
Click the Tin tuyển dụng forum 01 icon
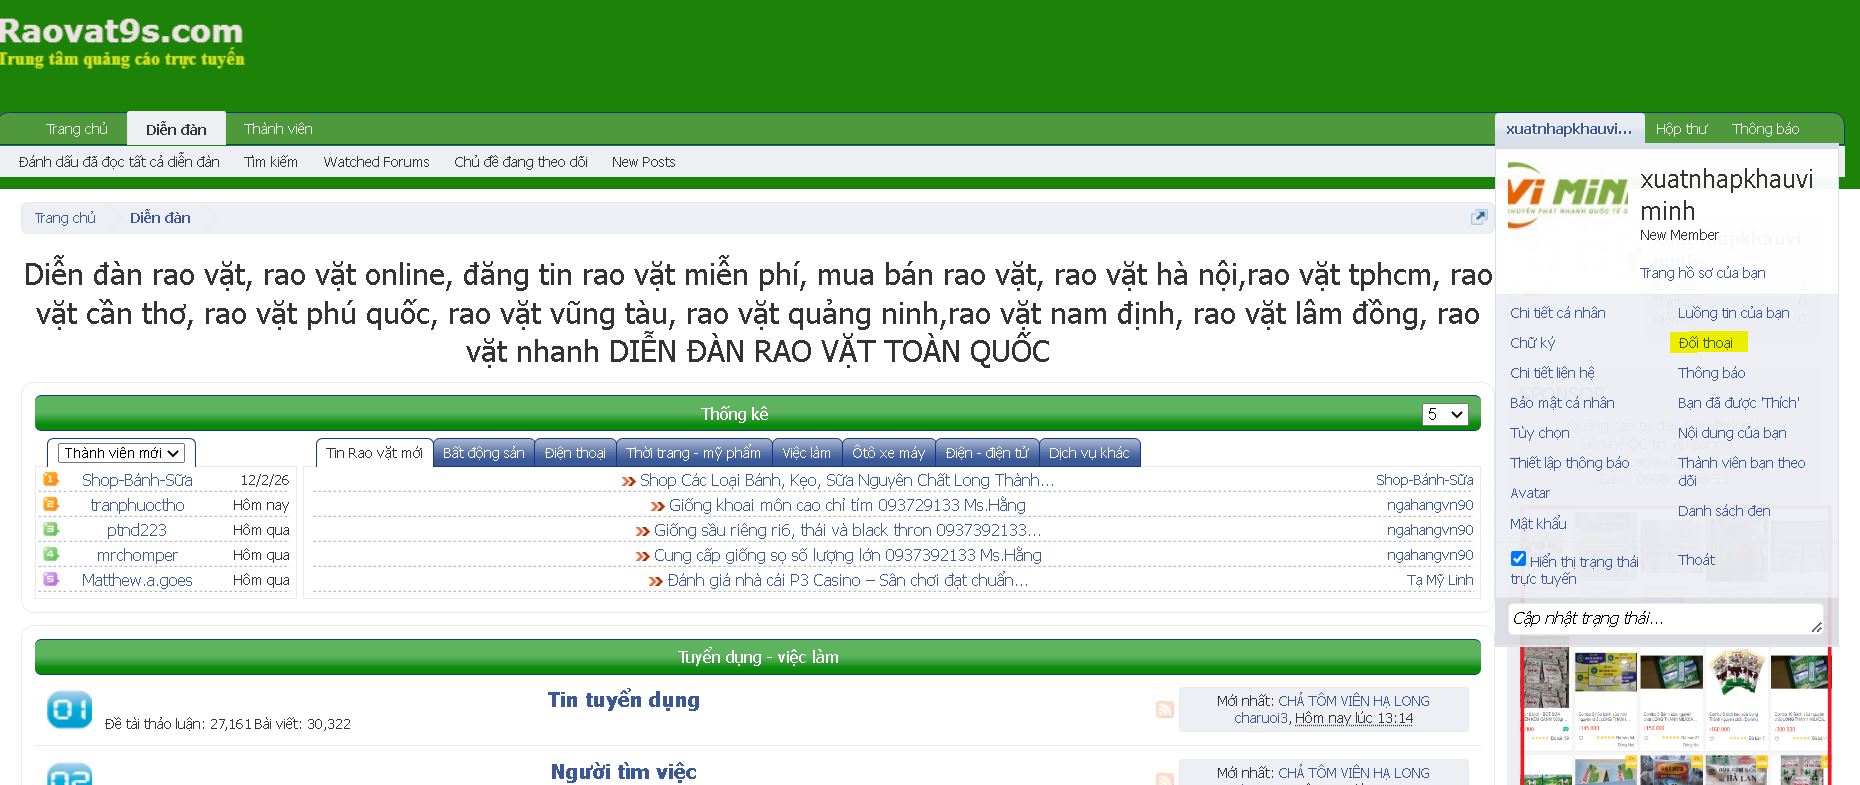click(x=69, y=710)
